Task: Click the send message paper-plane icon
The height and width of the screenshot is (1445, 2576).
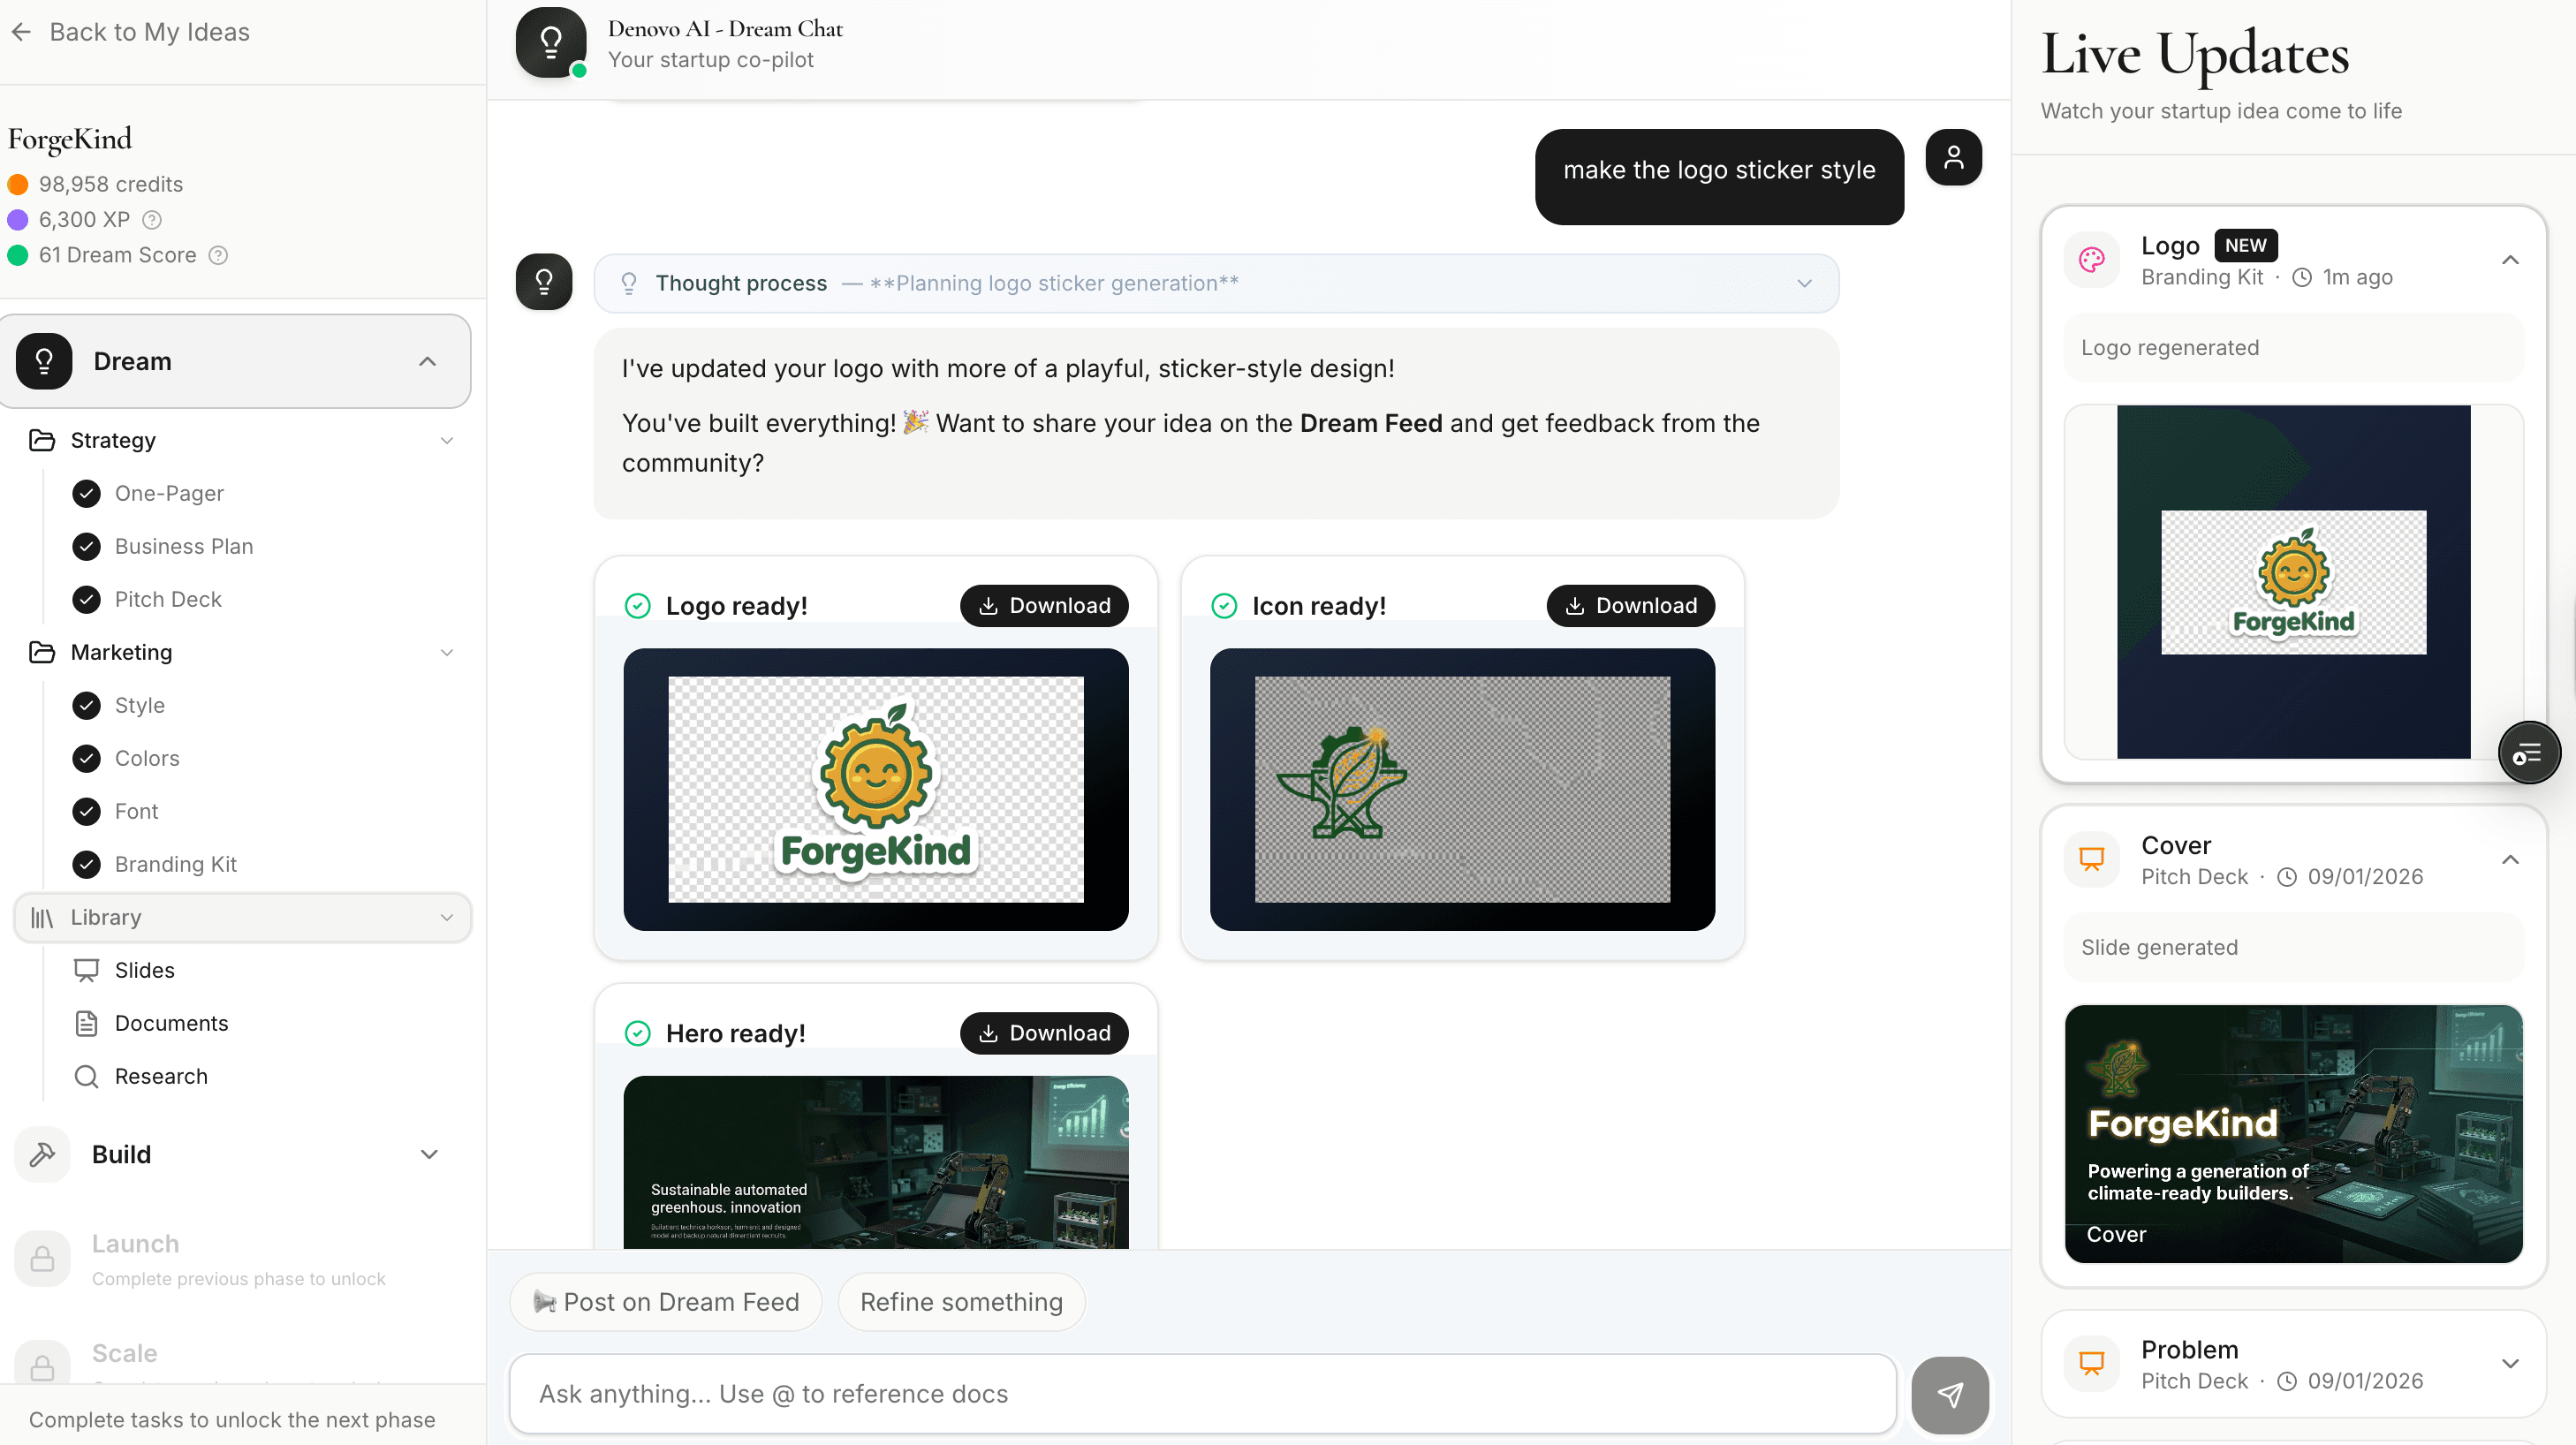Action: [x=1949, y=1394]
